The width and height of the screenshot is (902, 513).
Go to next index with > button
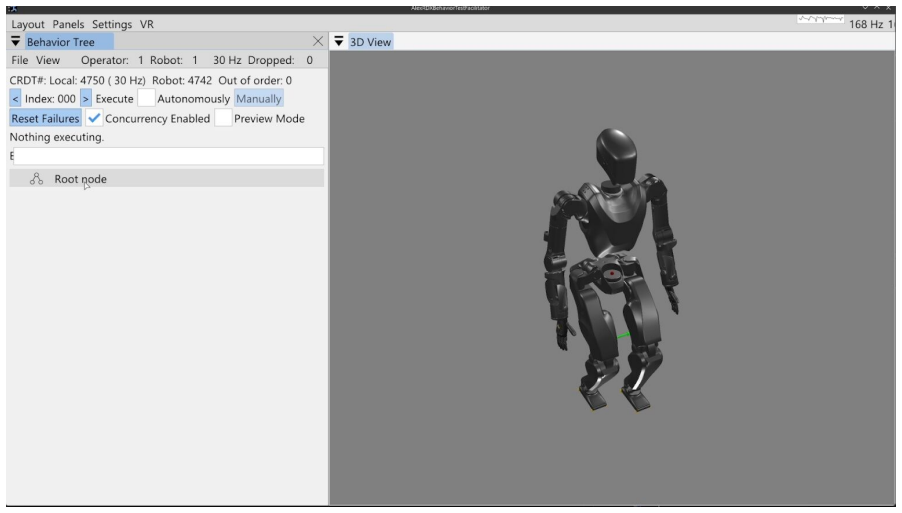86,98
